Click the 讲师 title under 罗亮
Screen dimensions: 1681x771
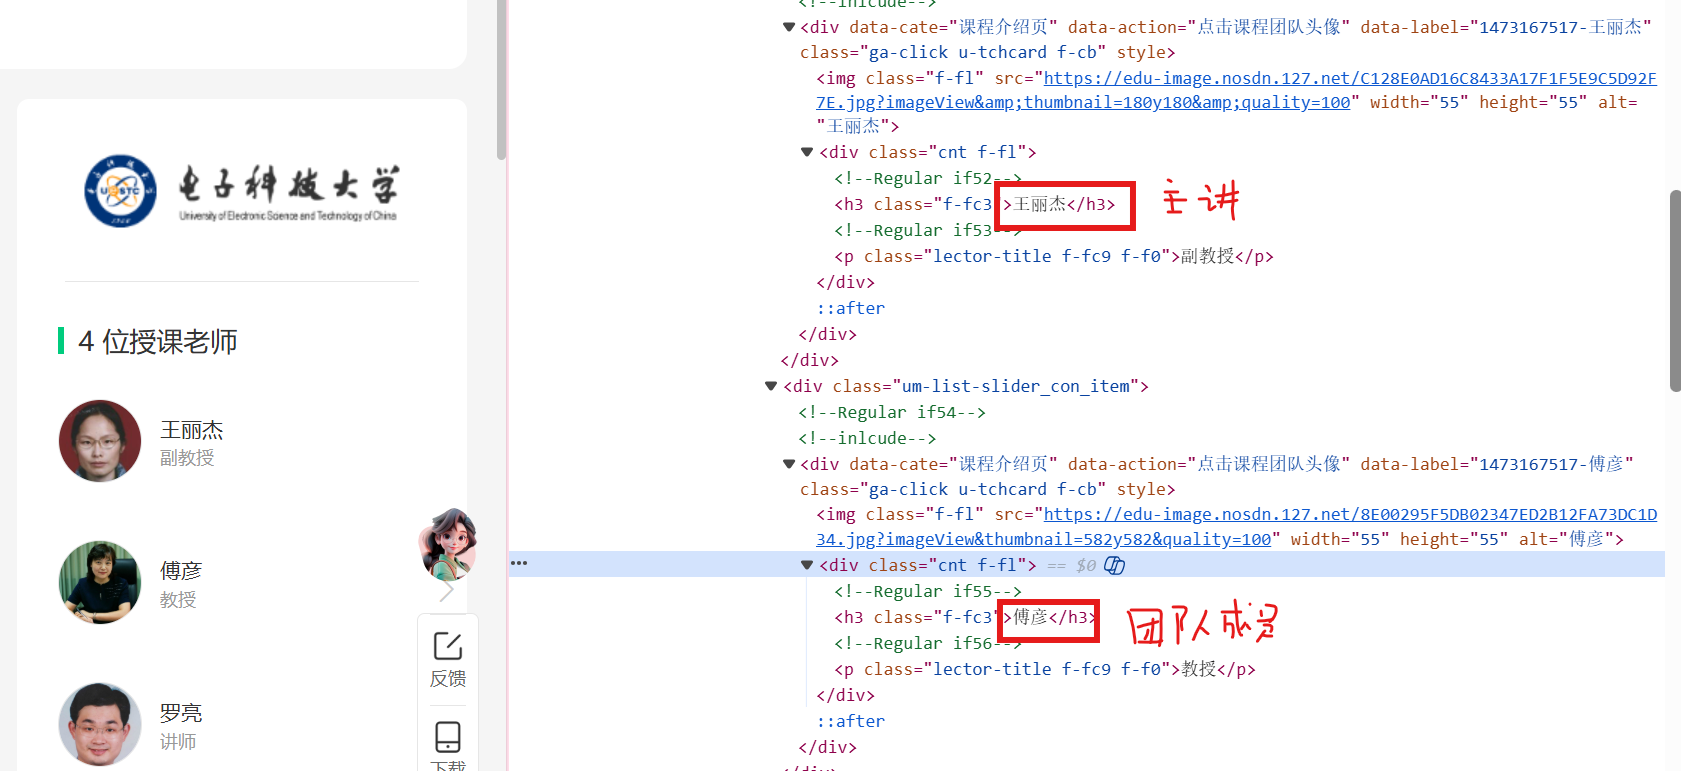[x=178, y=742]
